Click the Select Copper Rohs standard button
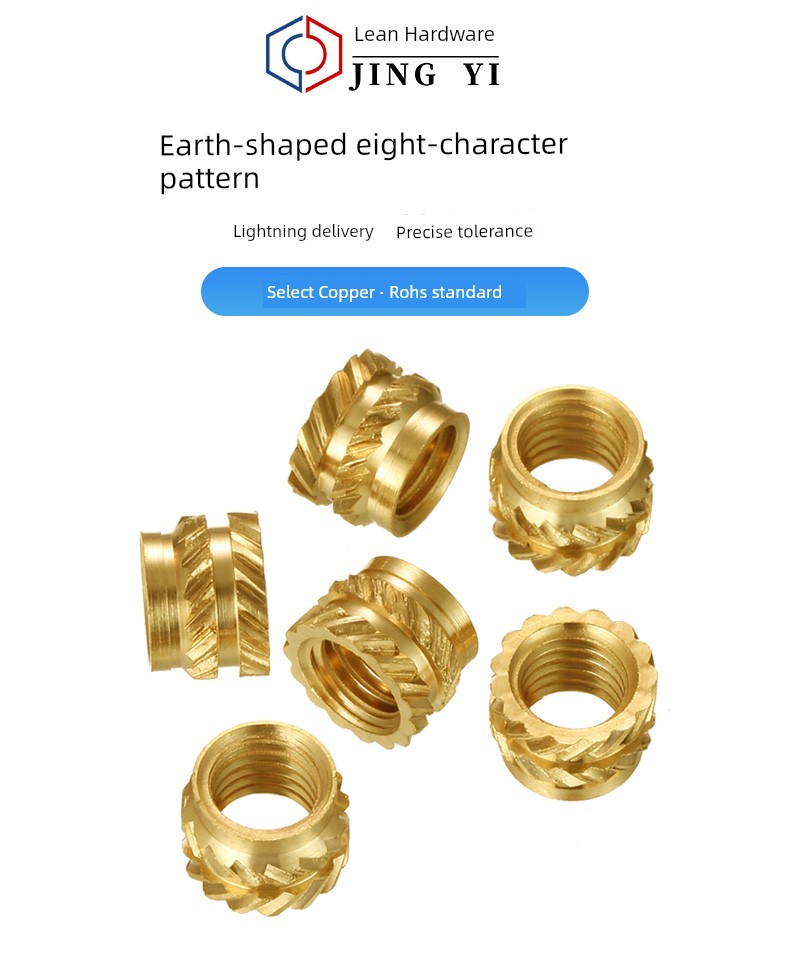The image size is (790, 954). coord(394,291)
